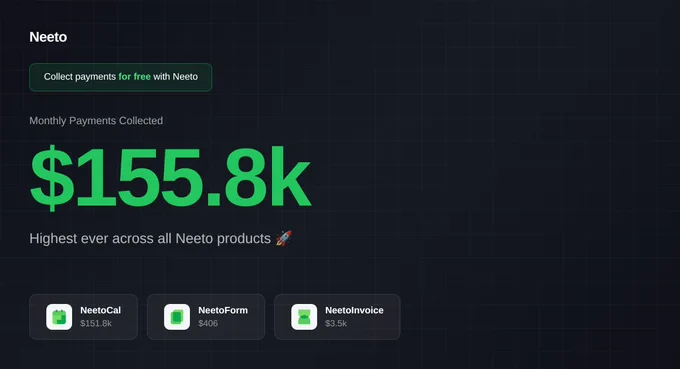Select the NeetoInvoice label

point(354,310)
